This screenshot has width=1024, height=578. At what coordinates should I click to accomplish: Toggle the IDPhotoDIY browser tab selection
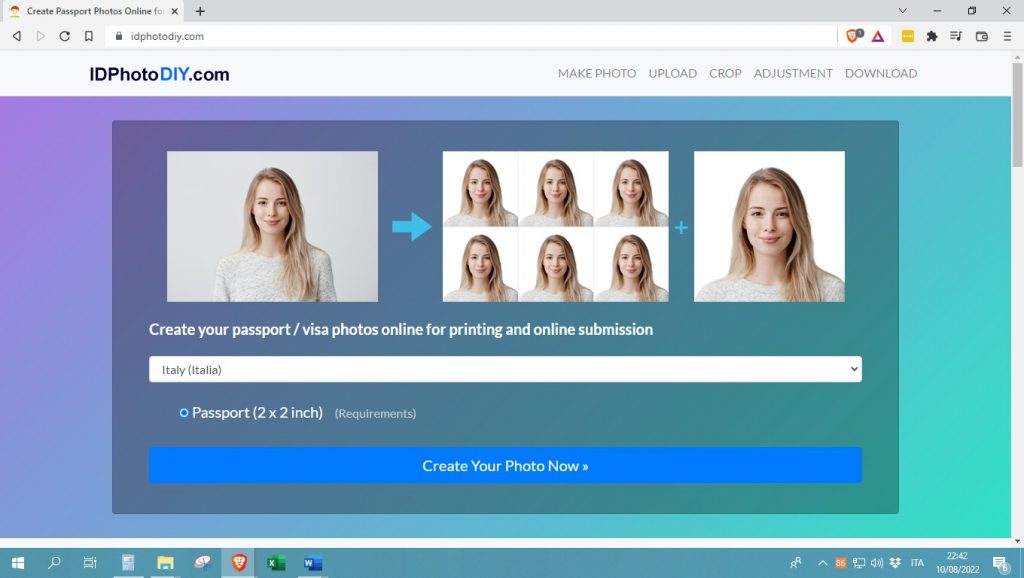90,11
